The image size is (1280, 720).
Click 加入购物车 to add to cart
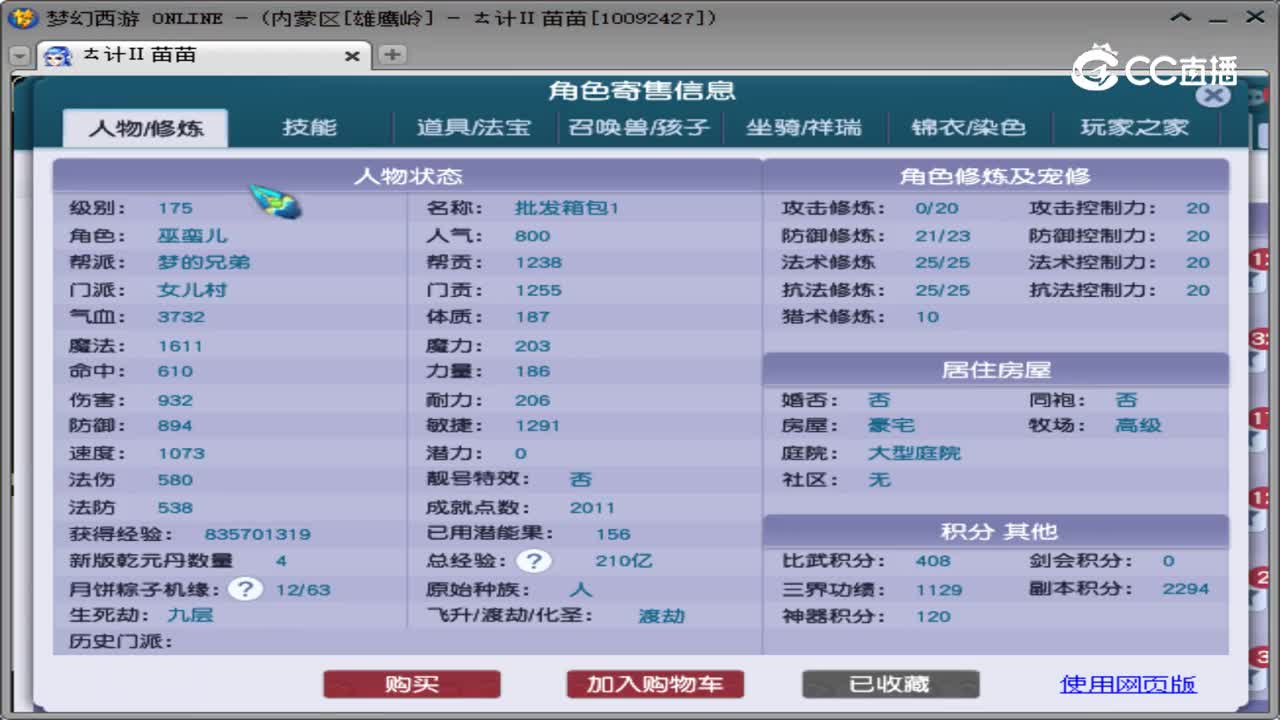655,684
